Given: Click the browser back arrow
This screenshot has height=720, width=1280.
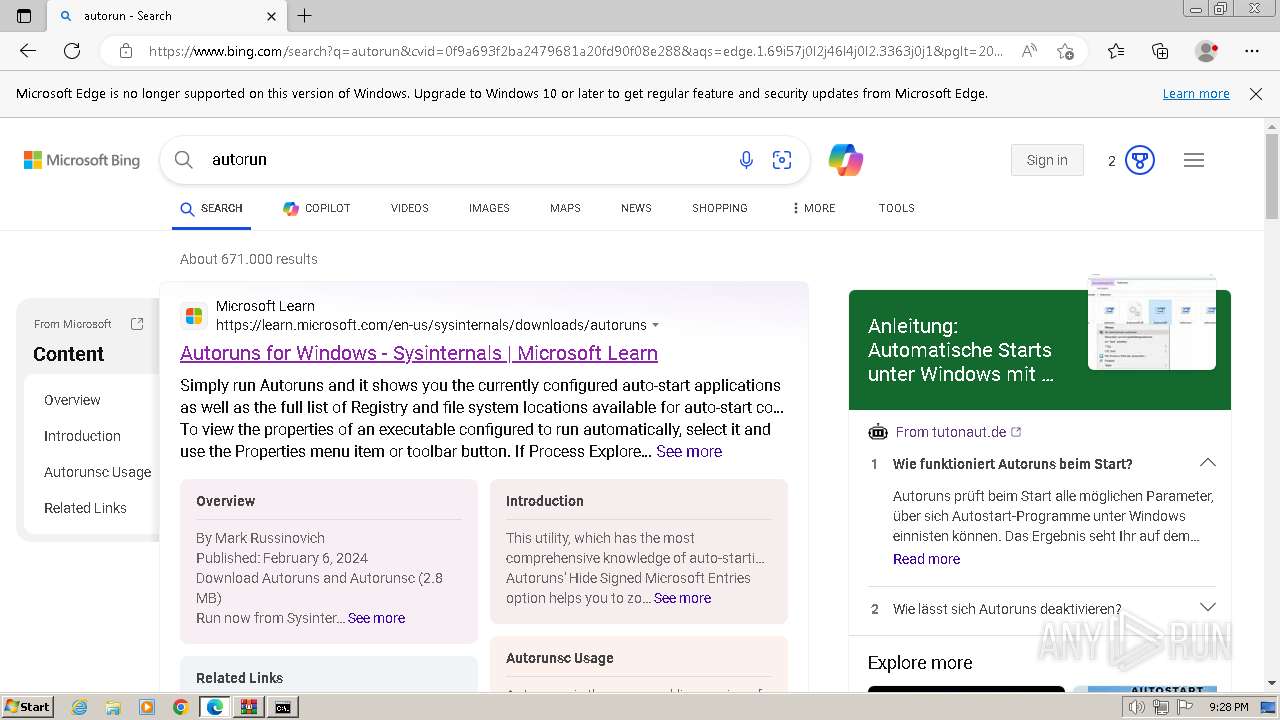Looking at the screenshot, I should pos(28,51).
